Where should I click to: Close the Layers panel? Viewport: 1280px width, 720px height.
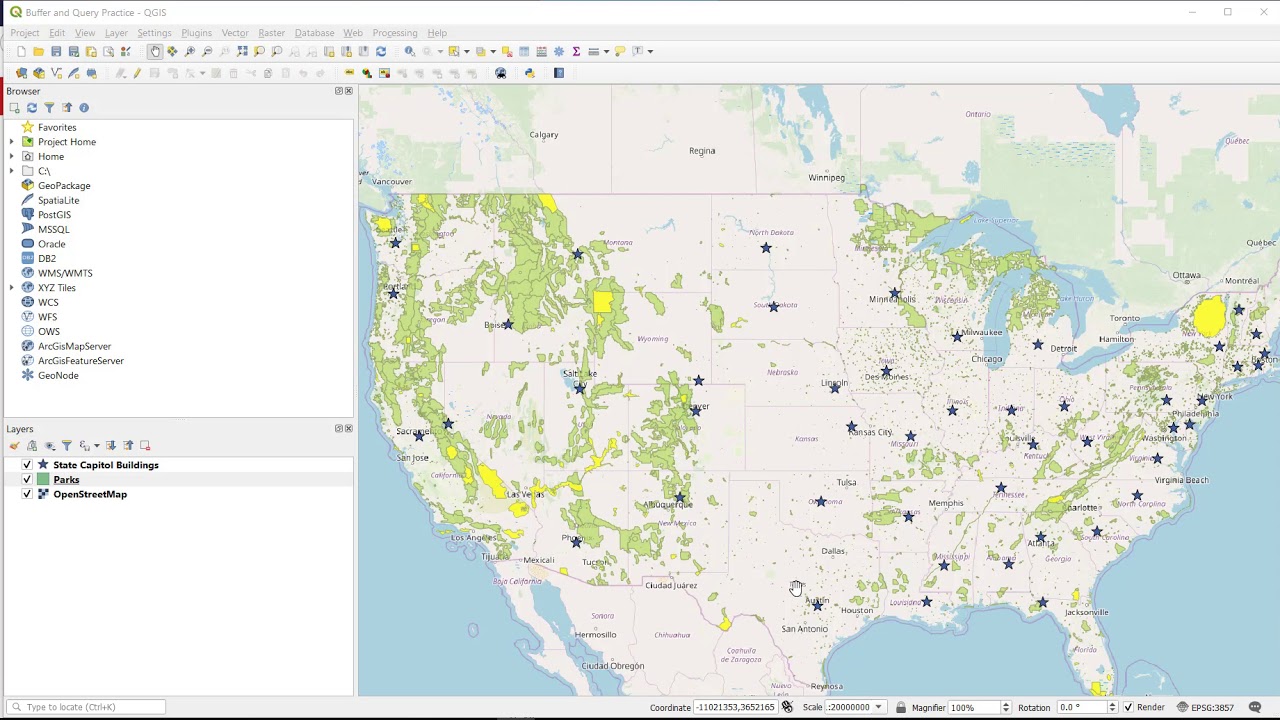(348, 428)
